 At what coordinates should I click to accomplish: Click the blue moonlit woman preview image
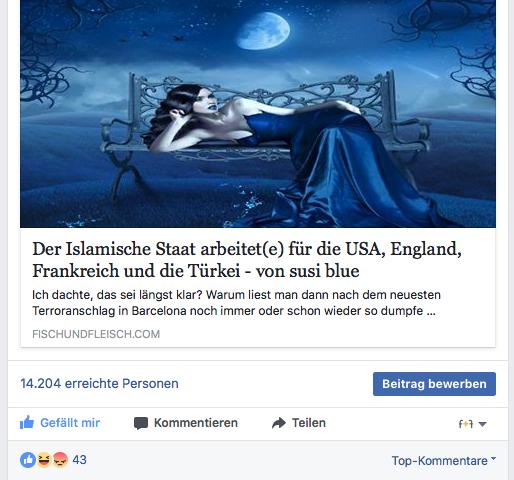coord(258,114)
